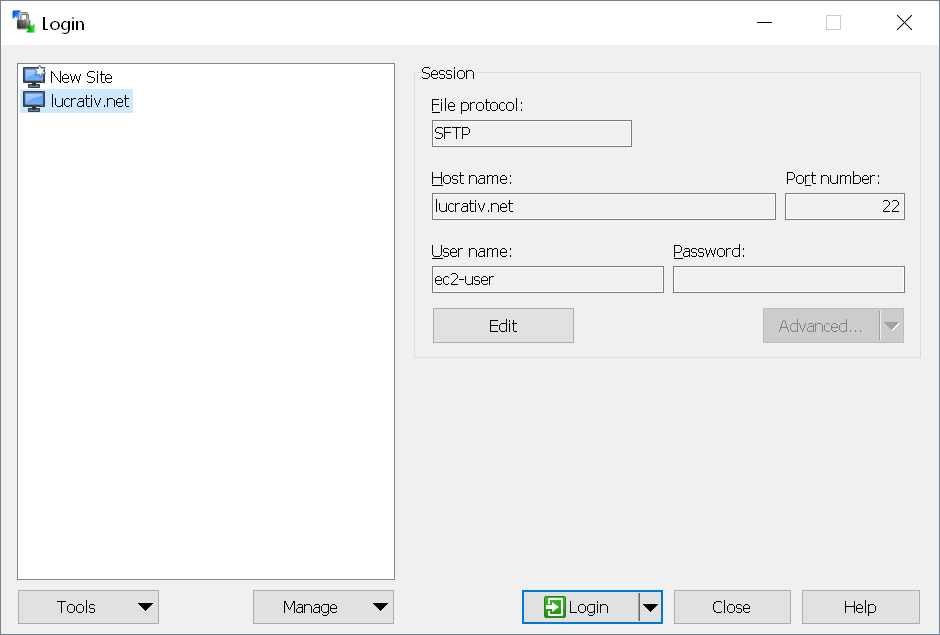Open the Manage dropdown menu
940x635 pixels.
click(323, 607)
